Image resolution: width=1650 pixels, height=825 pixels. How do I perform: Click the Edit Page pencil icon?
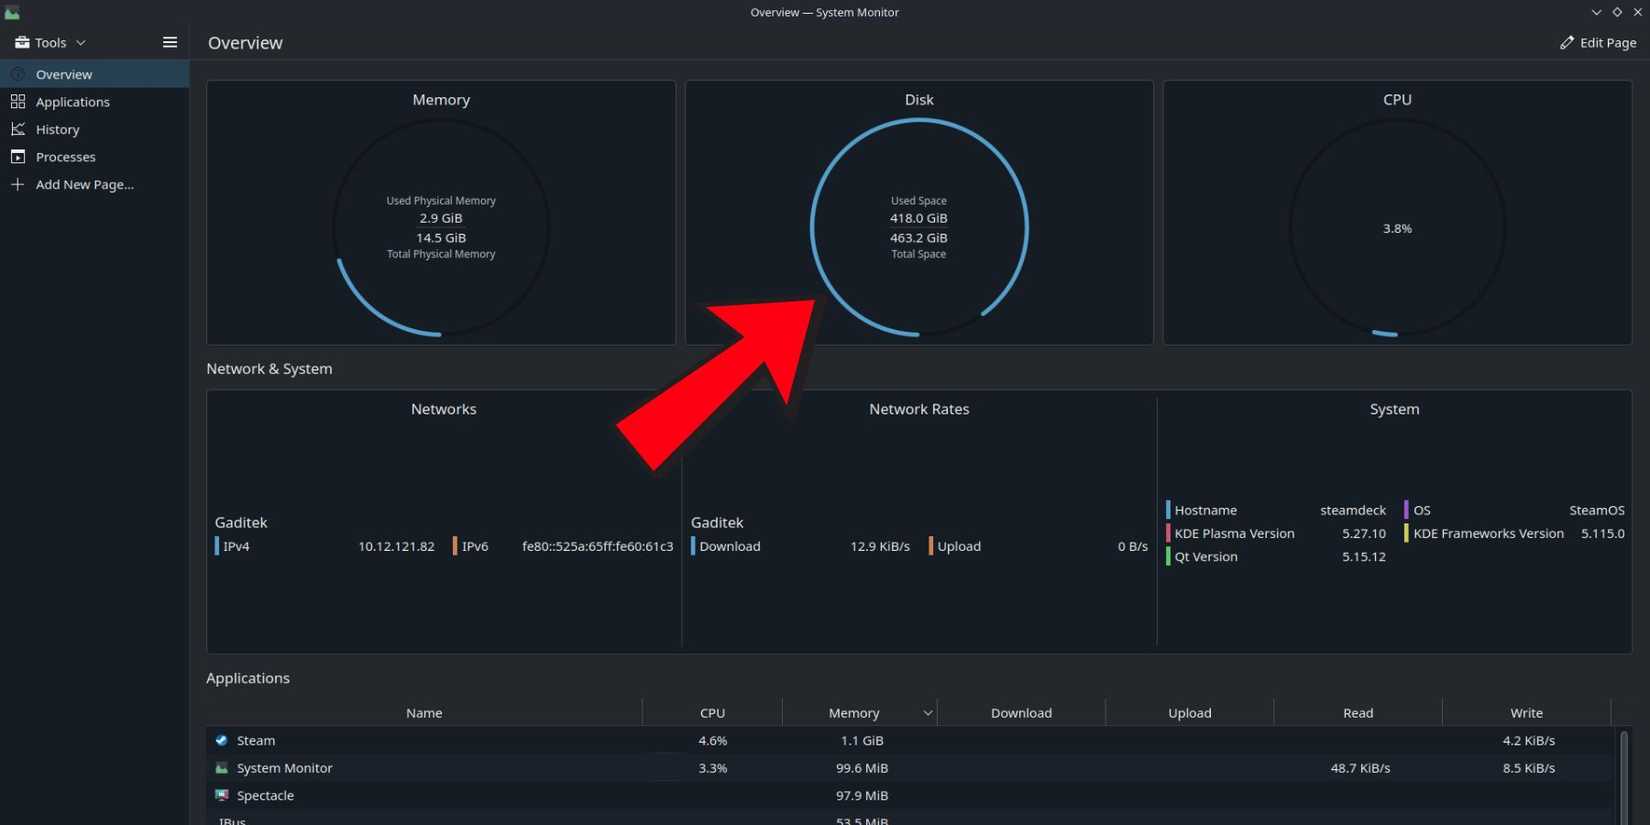pyautogui.click(x=1567, y=42)
